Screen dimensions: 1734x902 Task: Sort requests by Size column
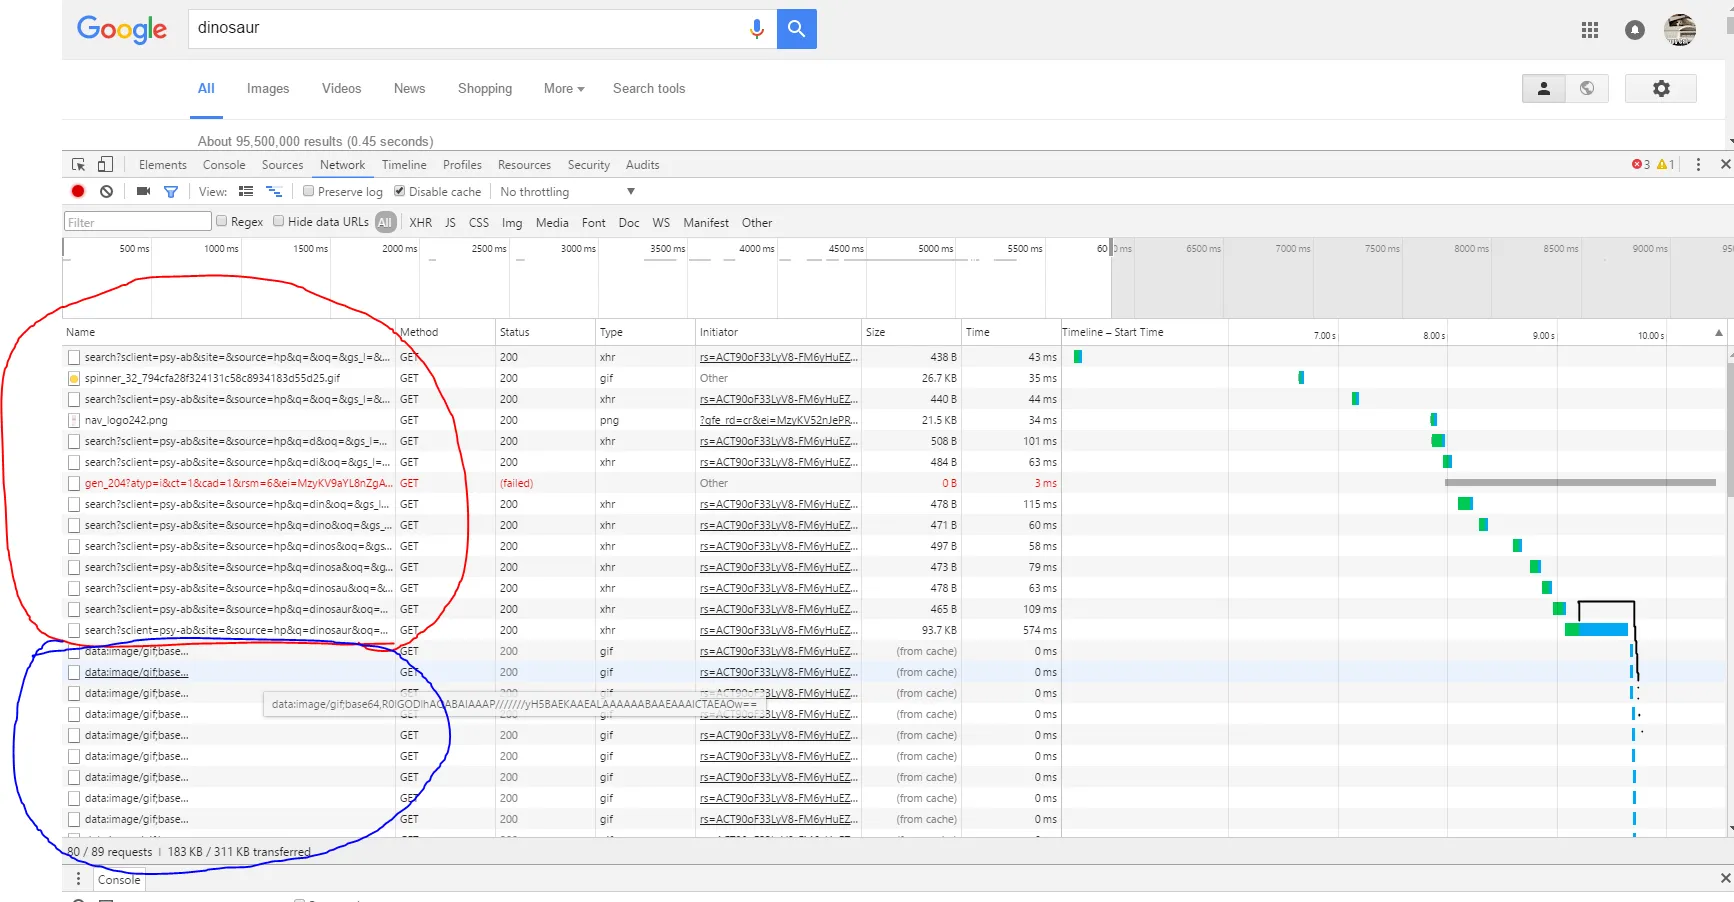(x=911, y=332)
